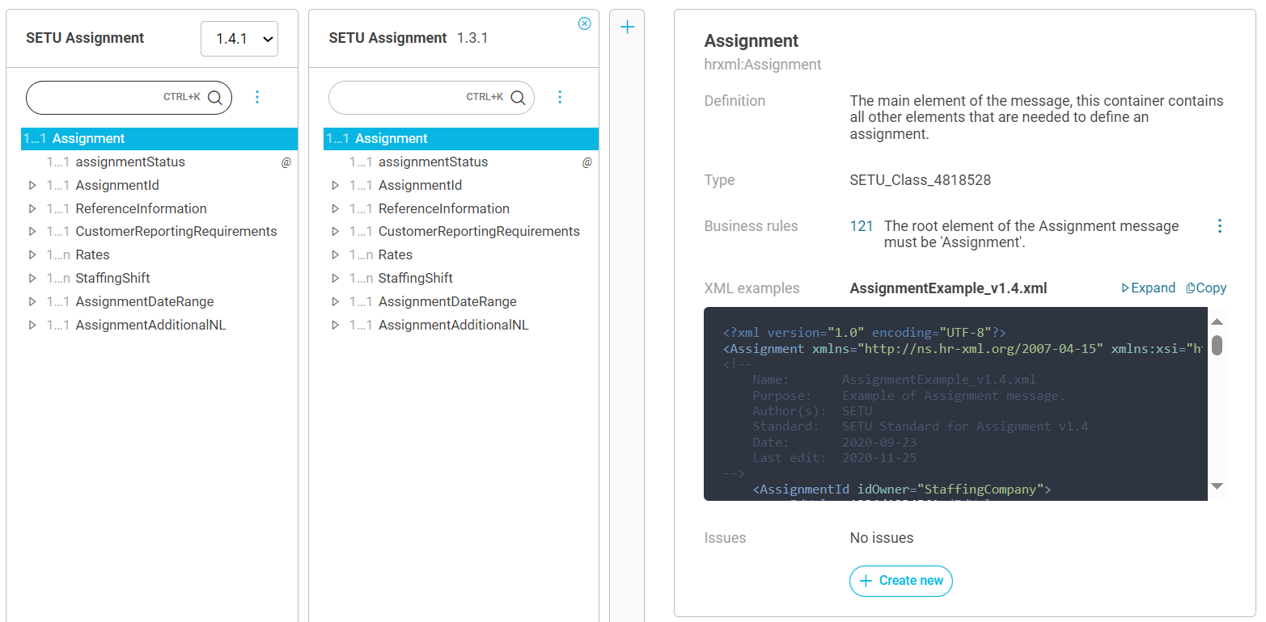This screenshot has width=1266, height=622.
Task: Select the Rates row in the 1.4.1 tree
Action: tap(159, 255)
